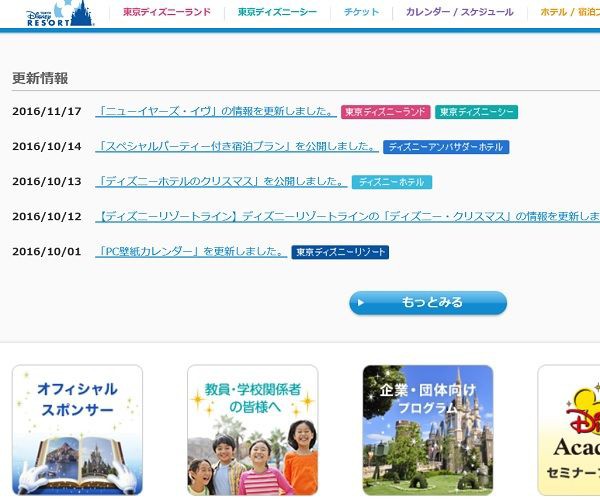Click the date 2016/10/13
The image size is (600, 500).
[47, 181]
